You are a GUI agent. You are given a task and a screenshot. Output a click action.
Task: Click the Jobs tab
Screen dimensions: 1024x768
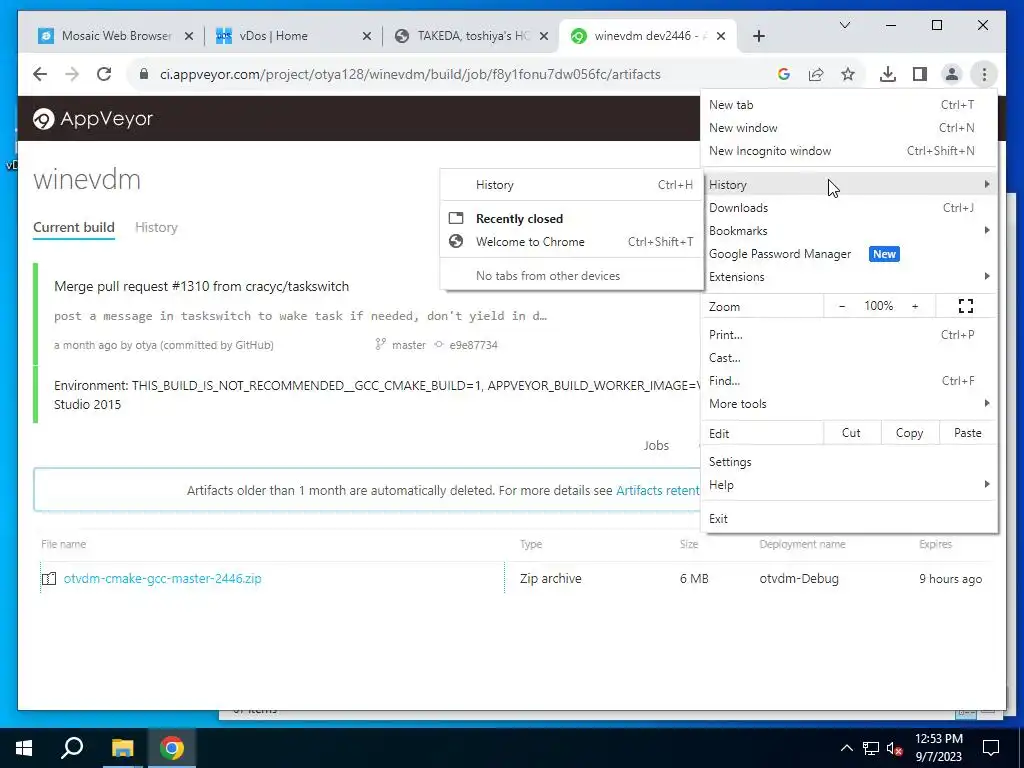click(x=656, y=445)
